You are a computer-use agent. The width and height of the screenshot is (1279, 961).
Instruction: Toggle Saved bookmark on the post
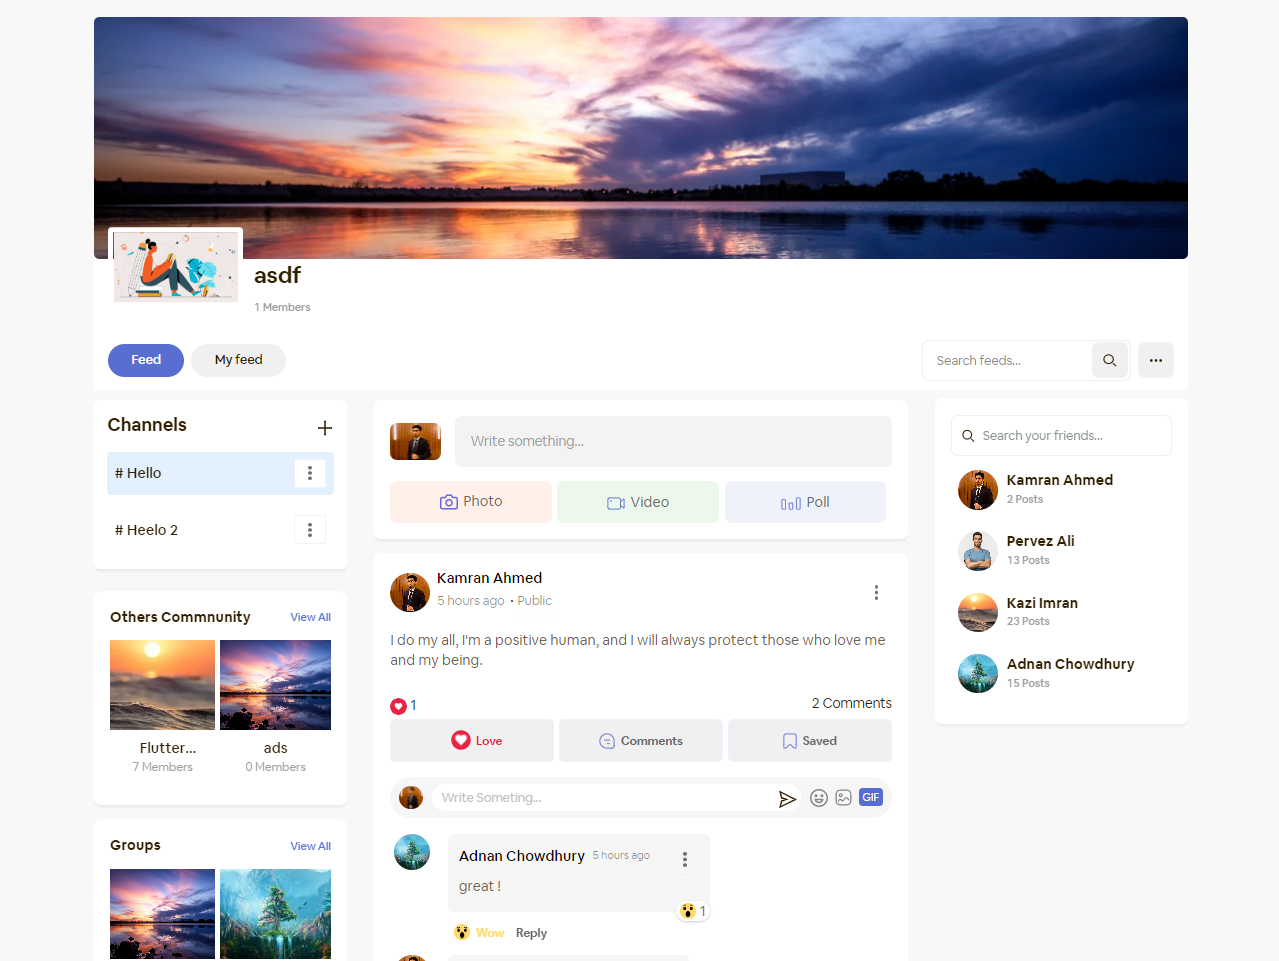810,741
